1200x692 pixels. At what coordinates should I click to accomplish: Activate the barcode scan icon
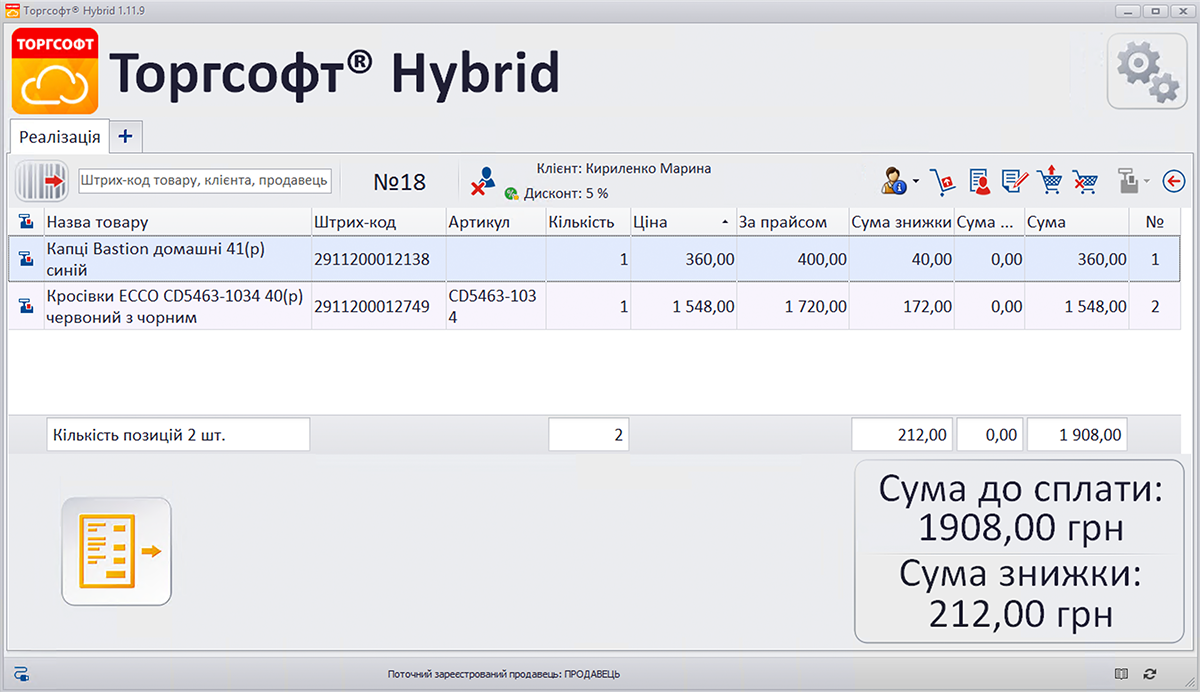click(x=40, y=180)
